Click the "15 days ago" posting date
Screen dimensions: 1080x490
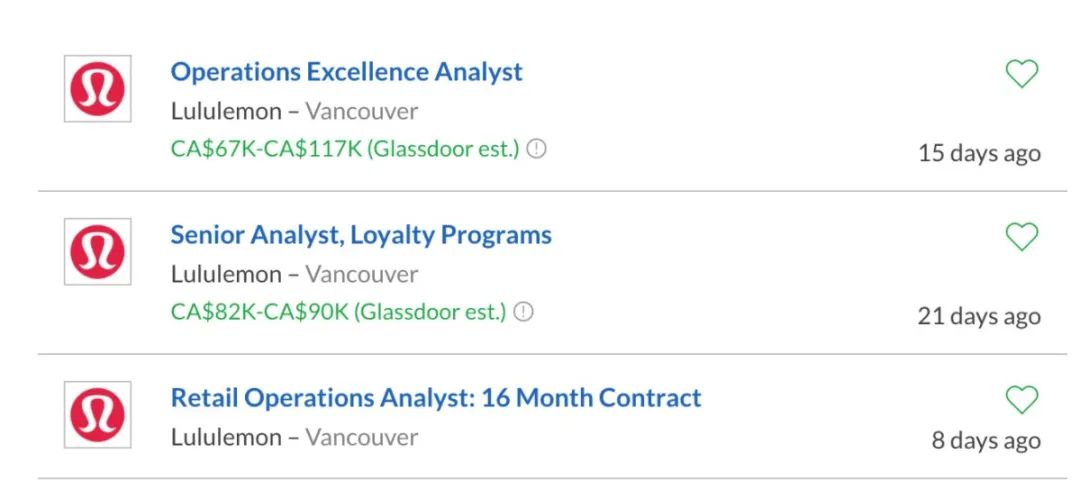pos(979,153)
